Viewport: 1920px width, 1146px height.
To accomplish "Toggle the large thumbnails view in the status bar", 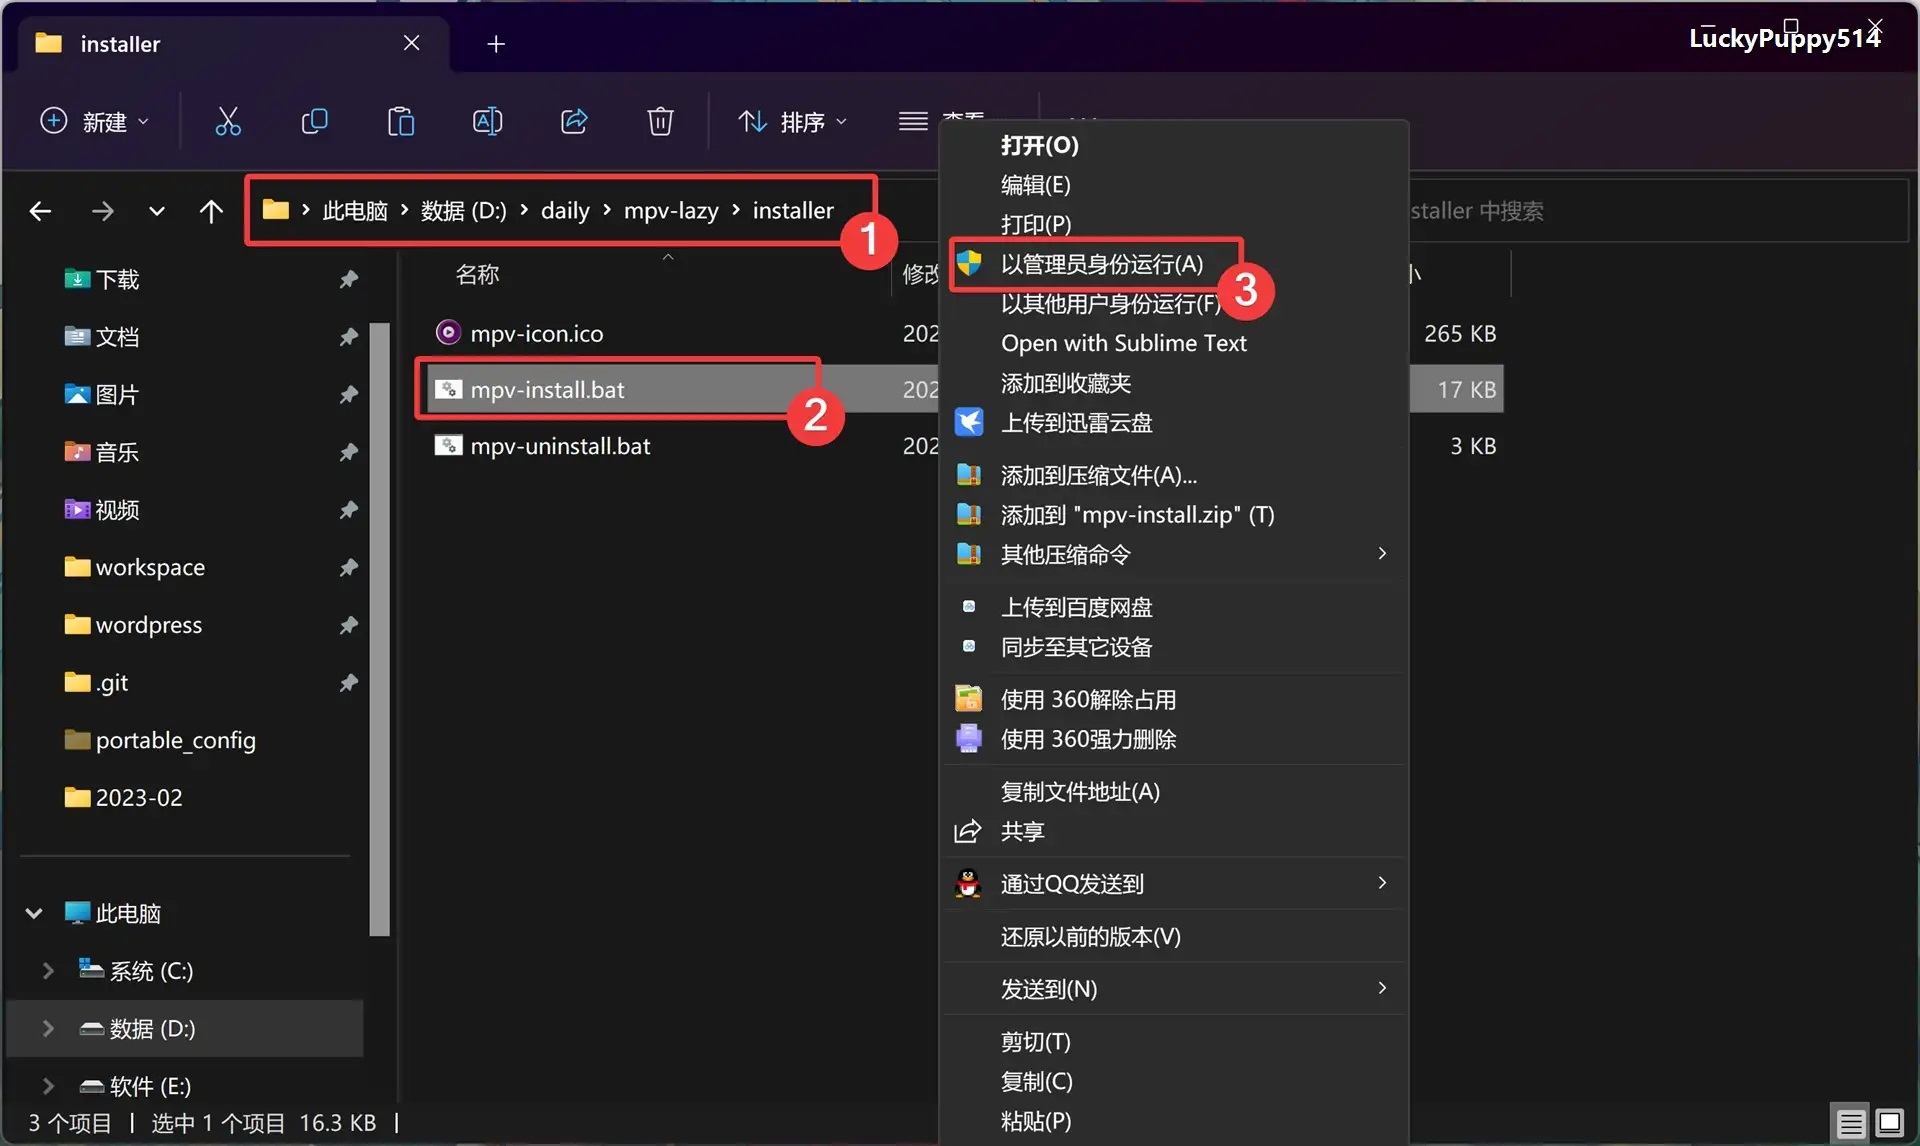I will point(1888,1122).
